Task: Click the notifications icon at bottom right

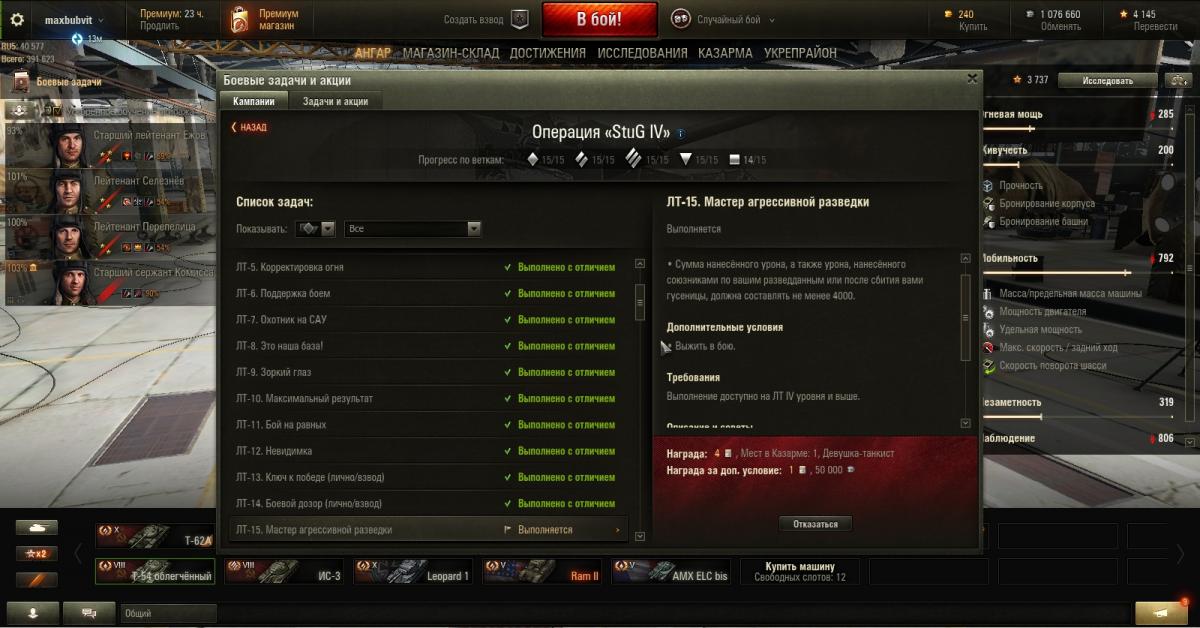Action: (x=1161, y=612)
